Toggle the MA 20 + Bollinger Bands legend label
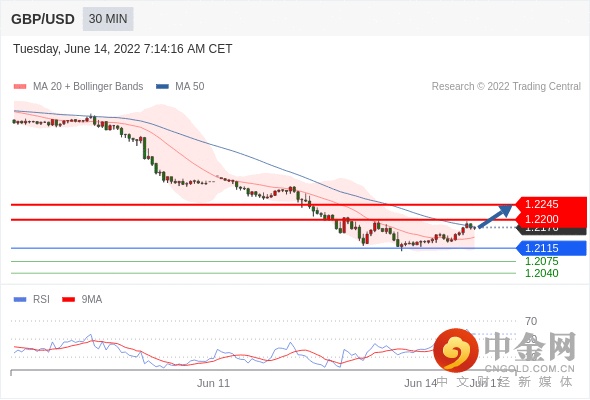590x400 pixels. tap(88, 87)
